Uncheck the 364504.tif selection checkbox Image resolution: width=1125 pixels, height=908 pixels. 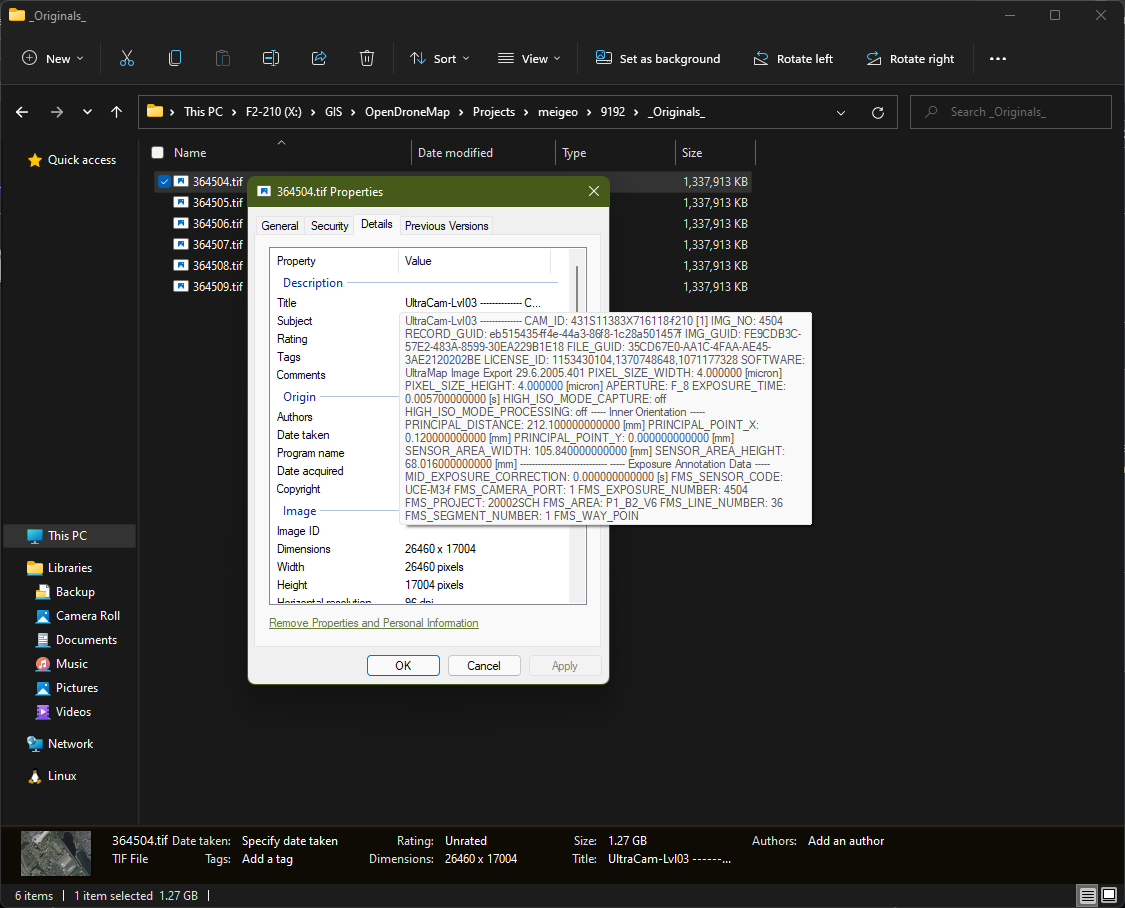pos(164,181)
